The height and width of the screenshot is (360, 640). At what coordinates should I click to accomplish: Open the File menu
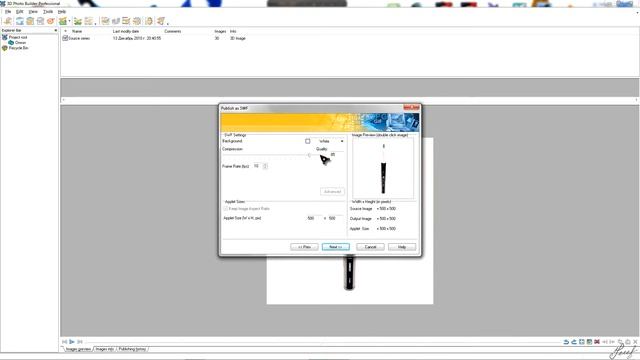pyautogui.click(x=8, y=12)
